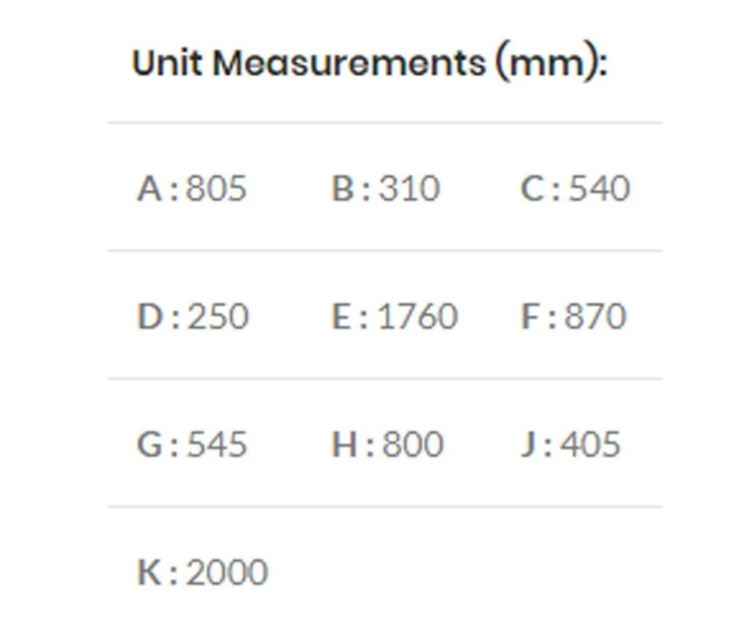This screenshot has width=752, height=631.
Task: Select the E measurement value 1760
Action: pos(417,316)
